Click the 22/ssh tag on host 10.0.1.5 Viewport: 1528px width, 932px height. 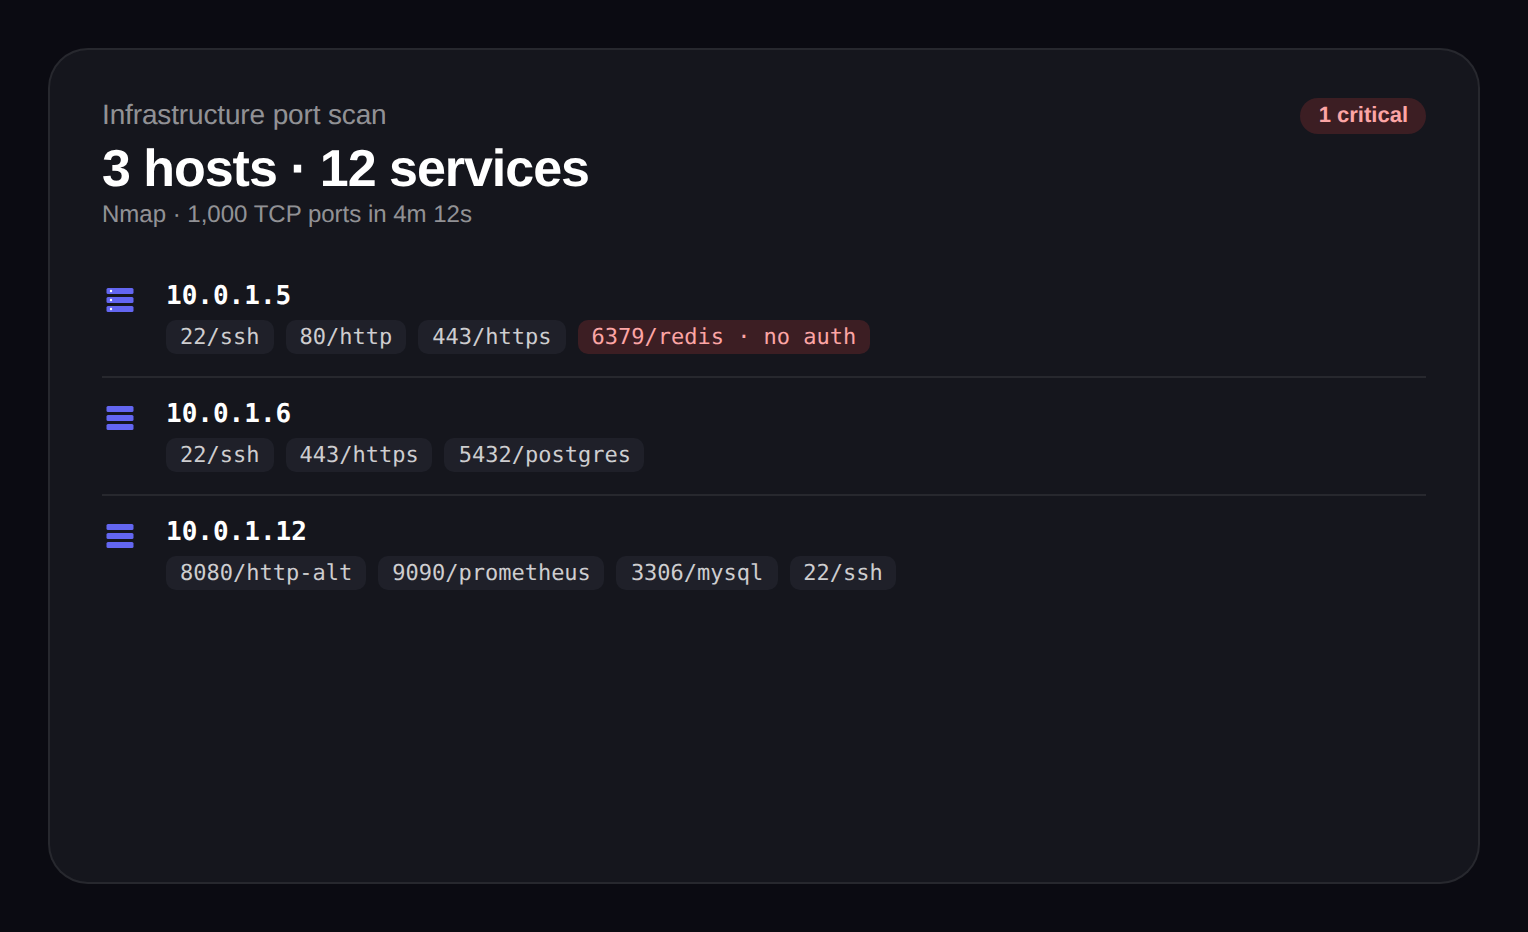tap(219, 337)
